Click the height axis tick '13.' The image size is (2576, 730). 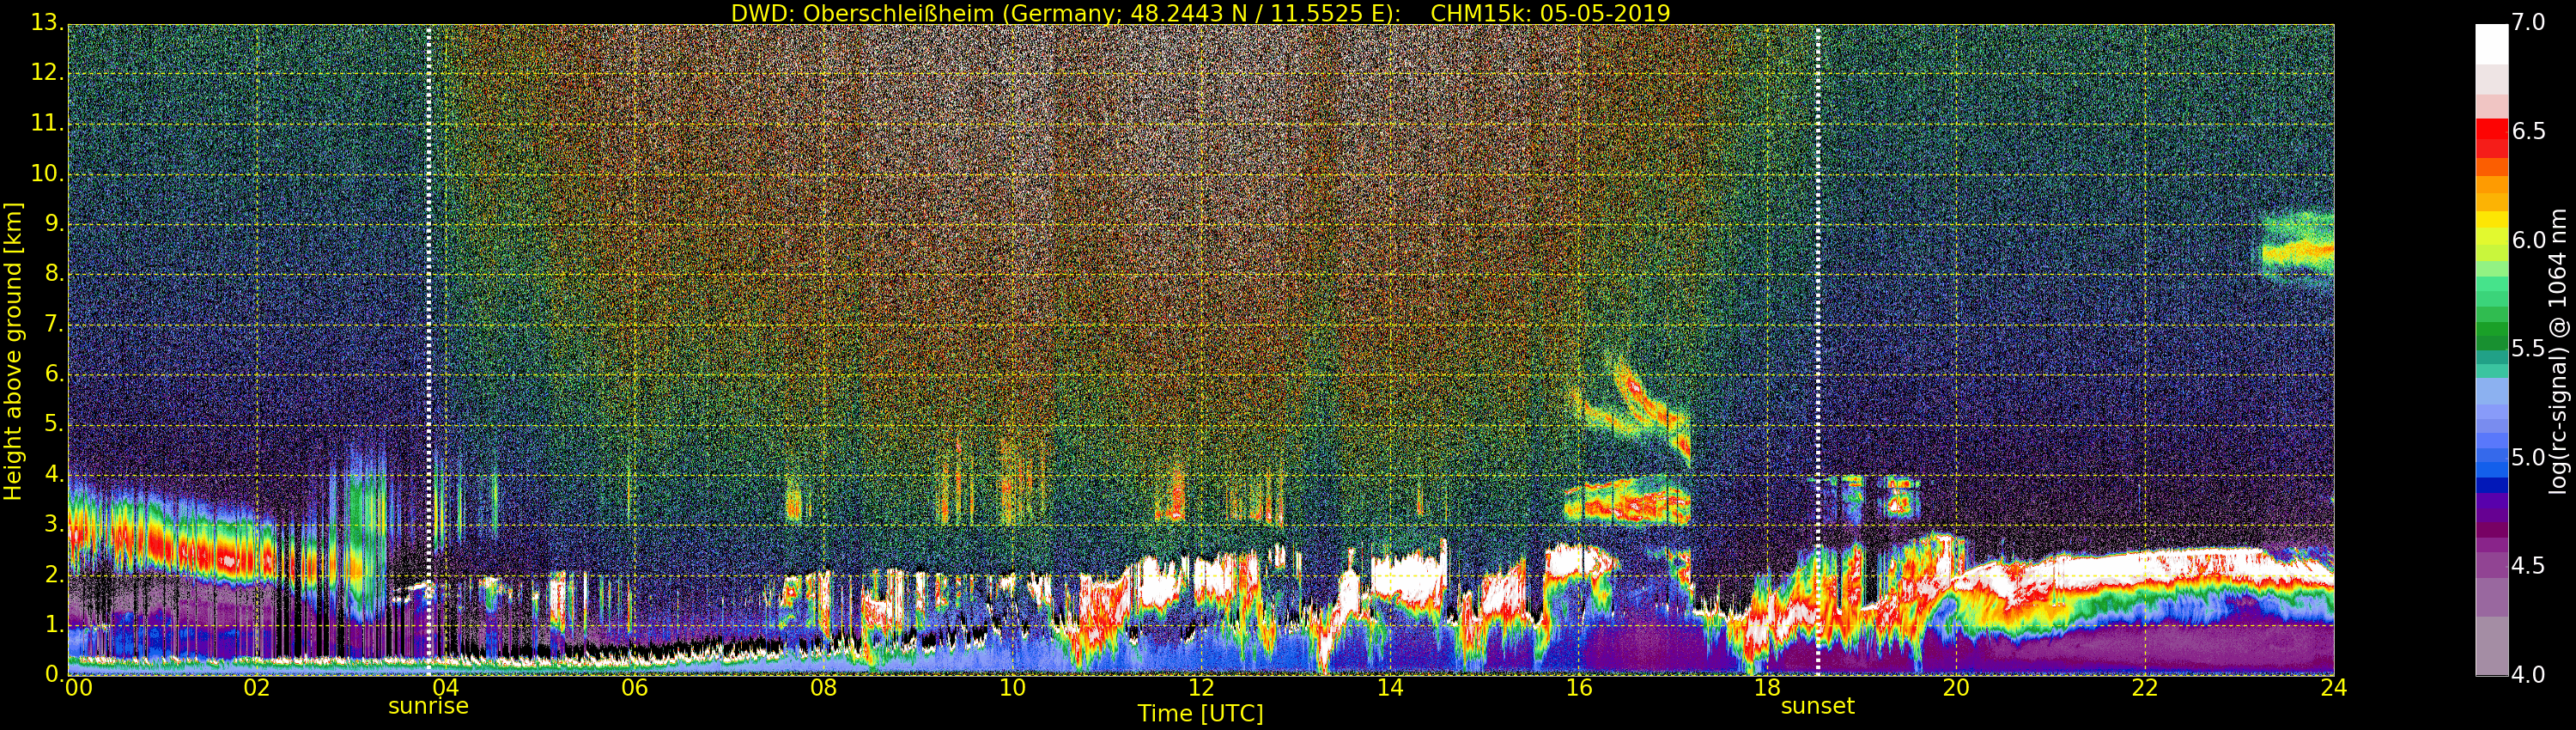[x=48, y=23]
